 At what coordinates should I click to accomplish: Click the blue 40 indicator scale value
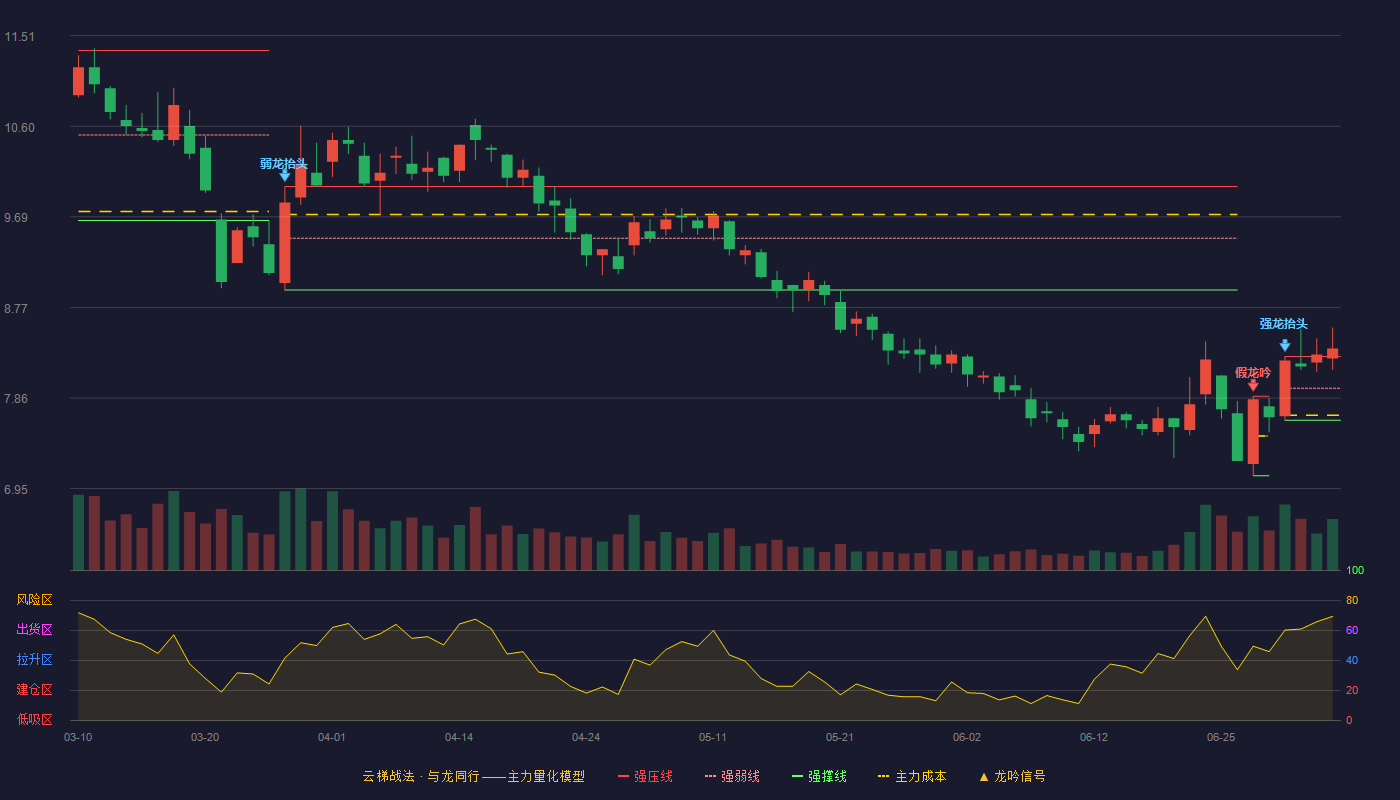(x=1352, y=660)
